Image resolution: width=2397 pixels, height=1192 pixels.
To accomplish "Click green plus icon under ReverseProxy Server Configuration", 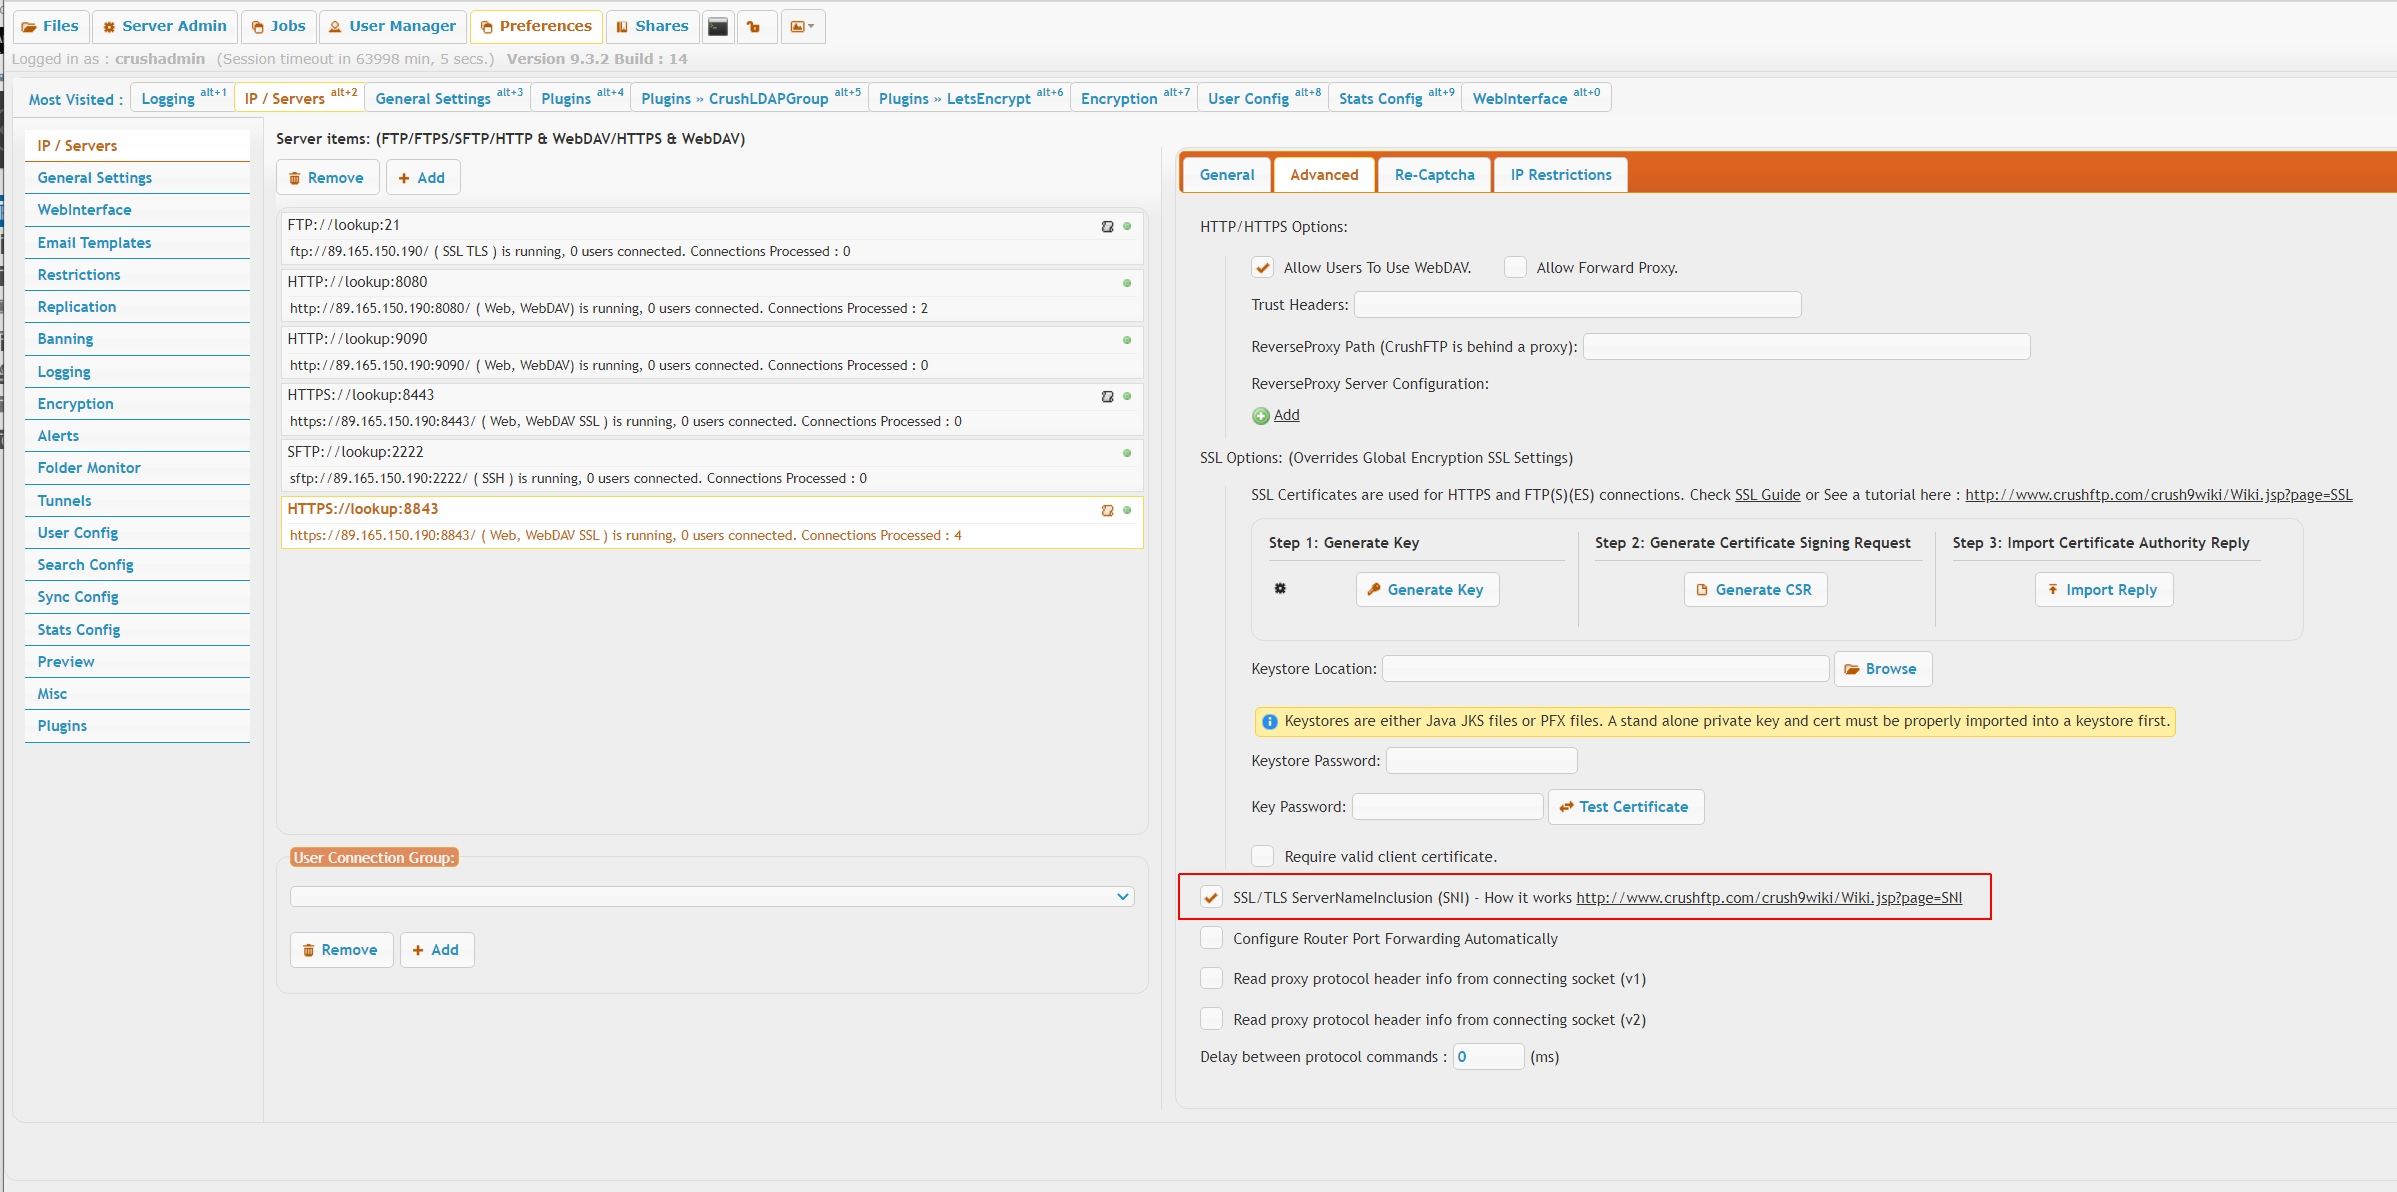I will (1261, 416).
